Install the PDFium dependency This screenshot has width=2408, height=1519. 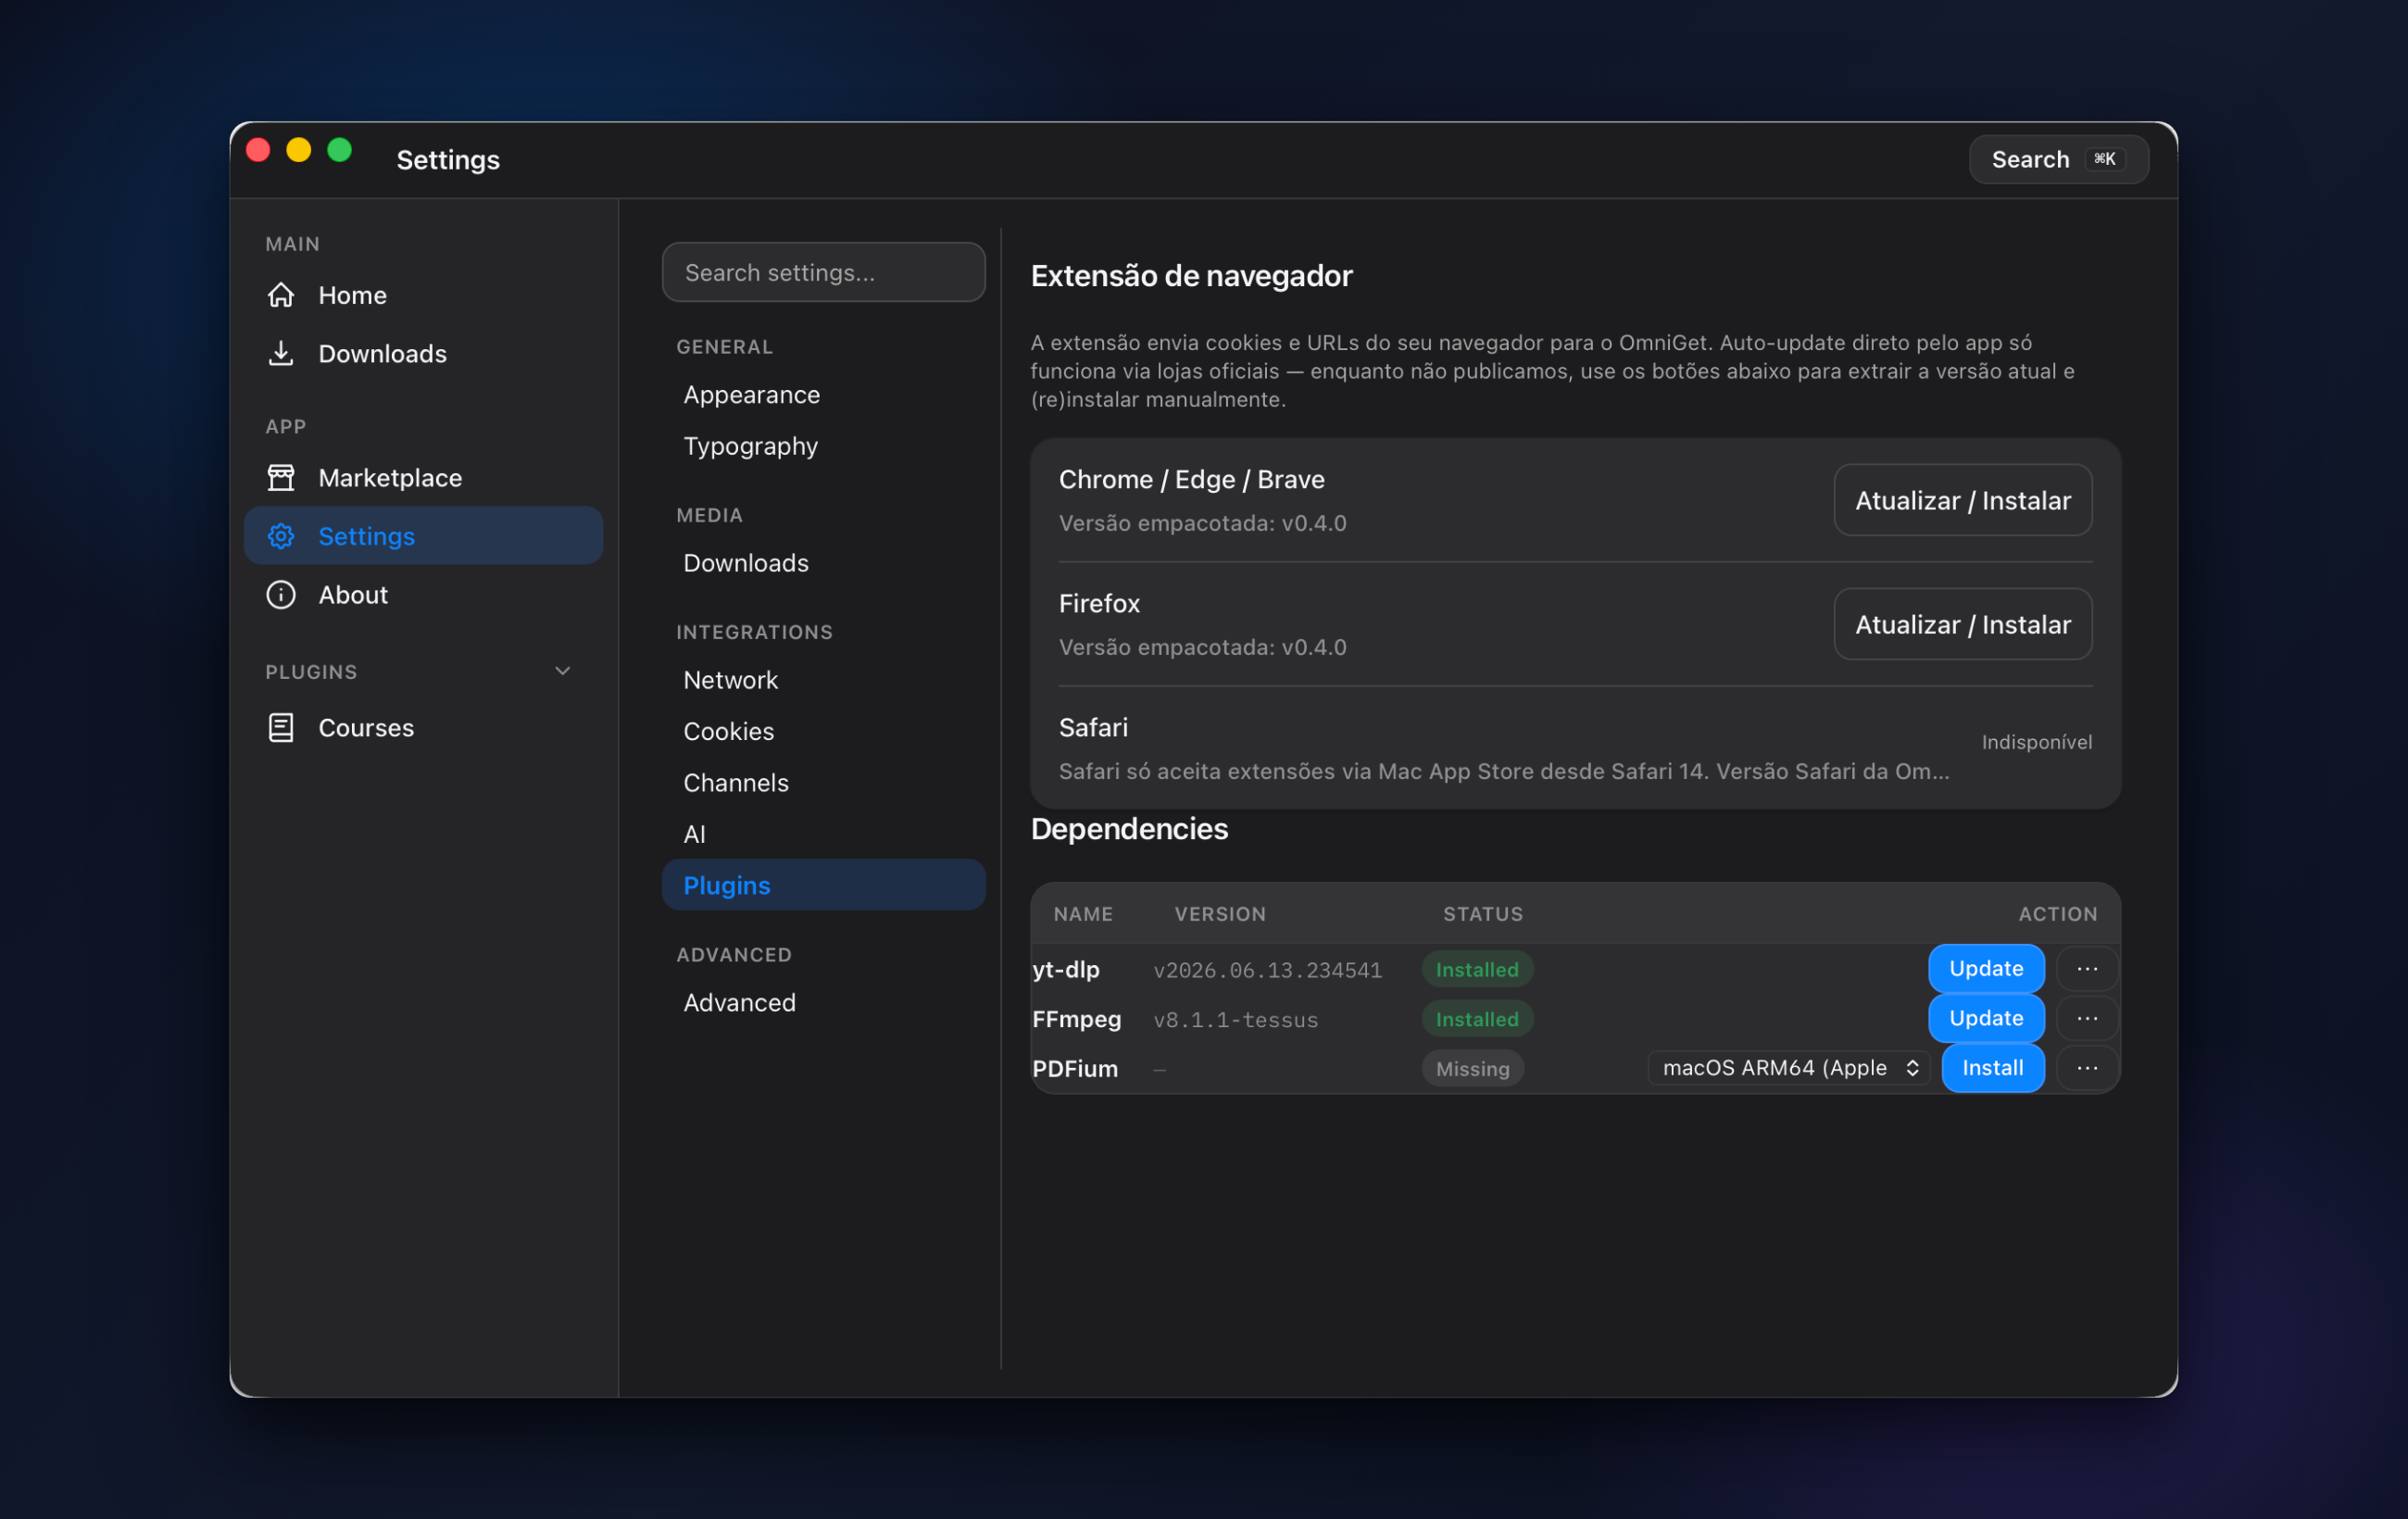pyautogui.click(x=1992, y=1068)
